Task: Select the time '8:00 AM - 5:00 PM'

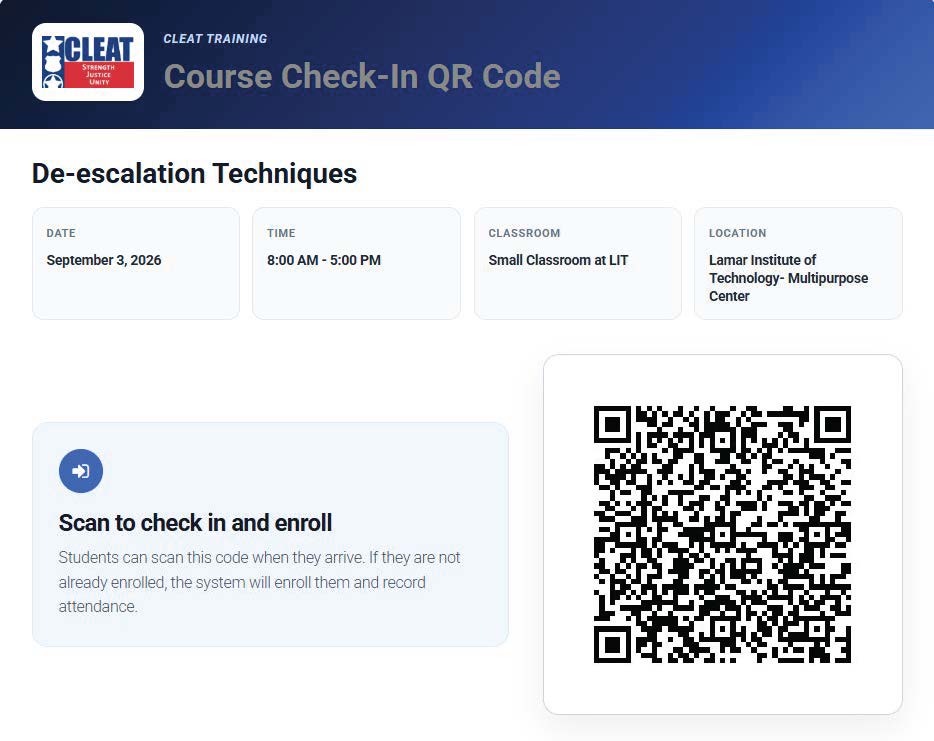Action: tap(324, 260)
